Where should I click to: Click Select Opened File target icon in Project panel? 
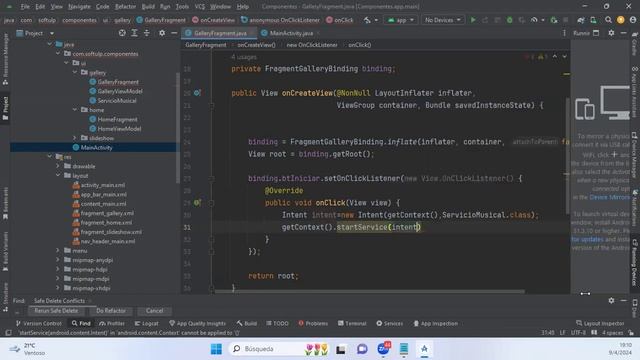(122, 33)
